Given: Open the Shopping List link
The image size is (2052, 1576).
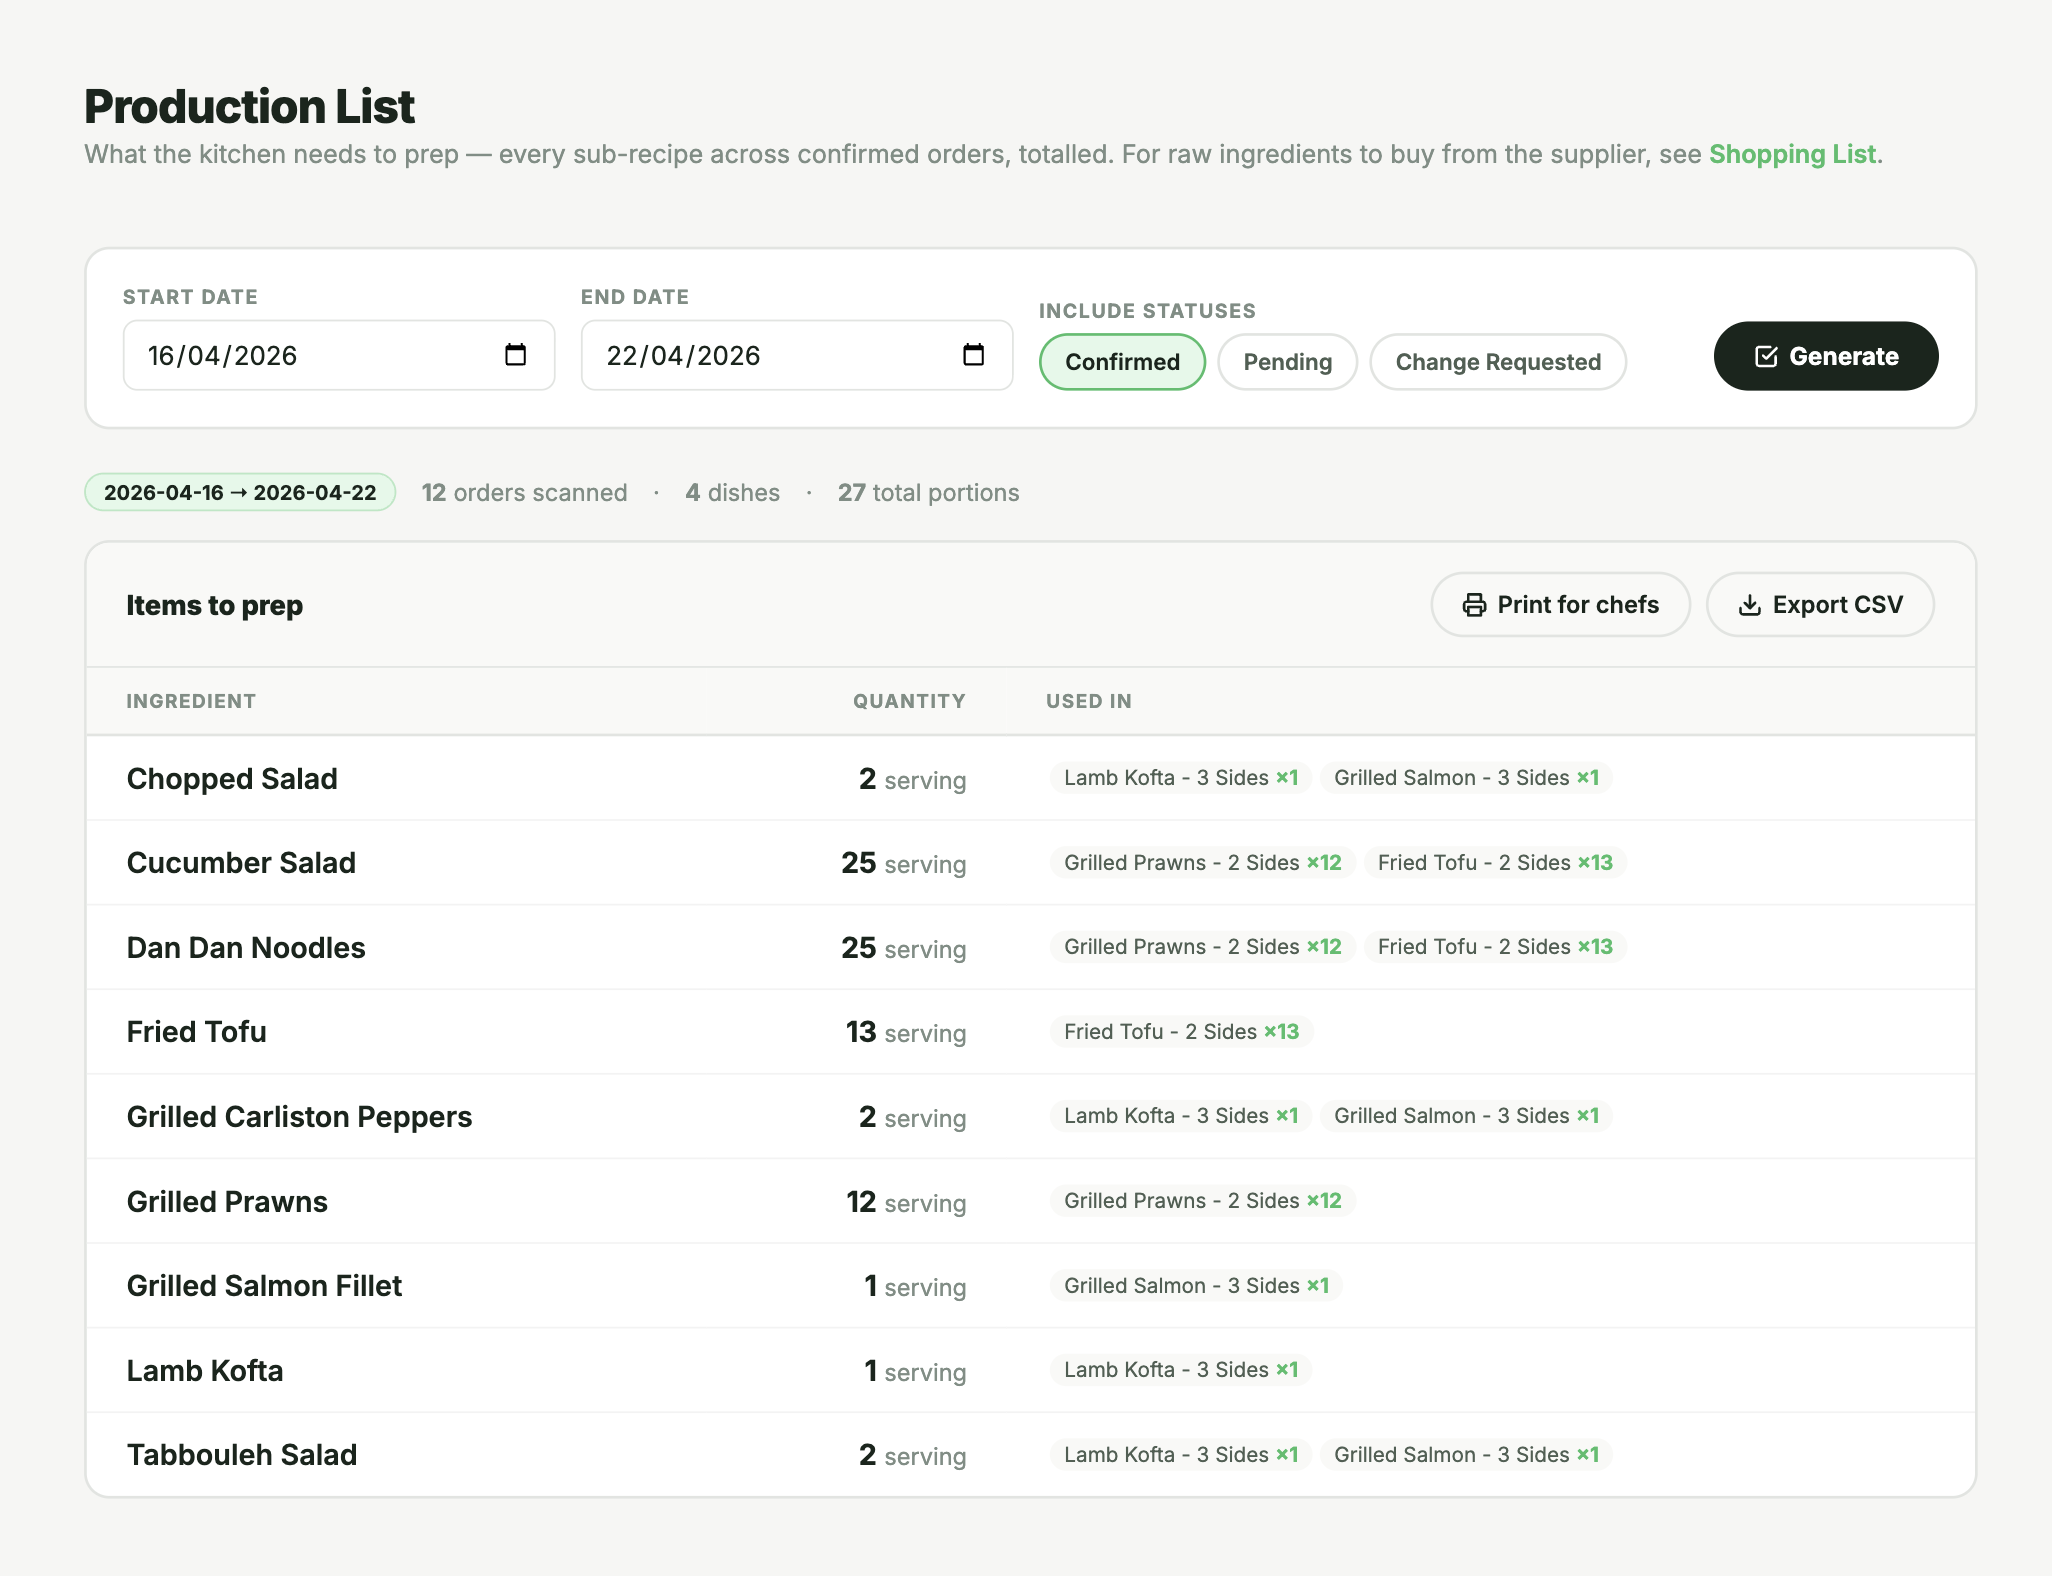Looking at the screenshot, I should coord(1792,154).
